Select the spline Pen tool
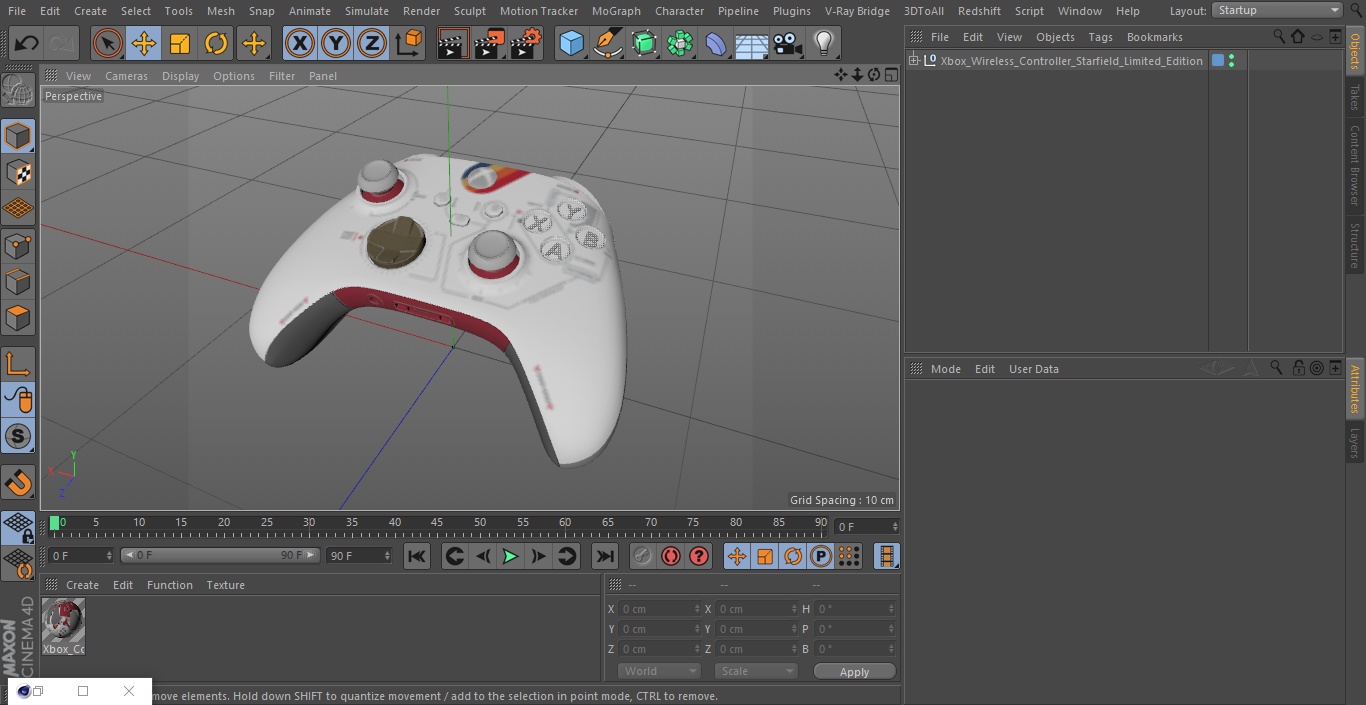 [x=607, y=44]
